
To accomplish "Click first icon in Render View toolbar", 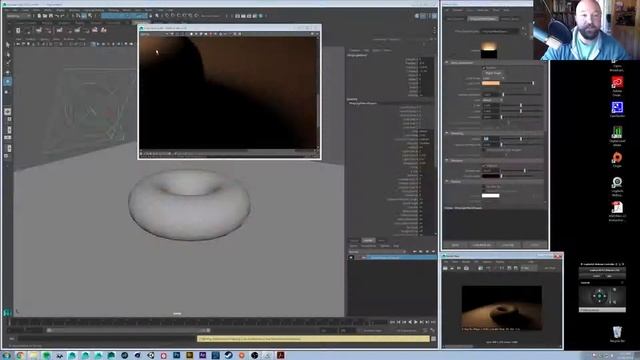I will tap(445, 268).
